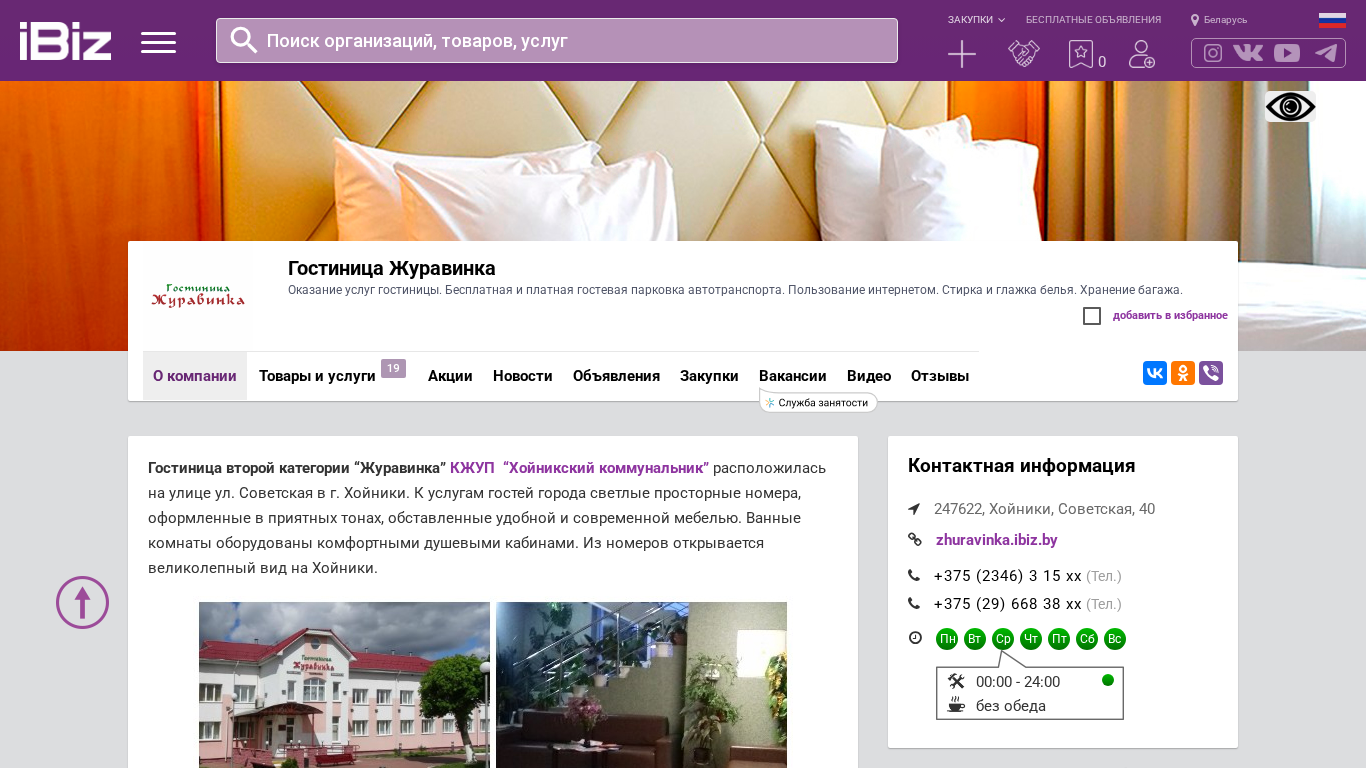Image resolution: width=1366 pixels, height=768 pixels.
Task: Click the search magnifier icon
Action: 244,40
